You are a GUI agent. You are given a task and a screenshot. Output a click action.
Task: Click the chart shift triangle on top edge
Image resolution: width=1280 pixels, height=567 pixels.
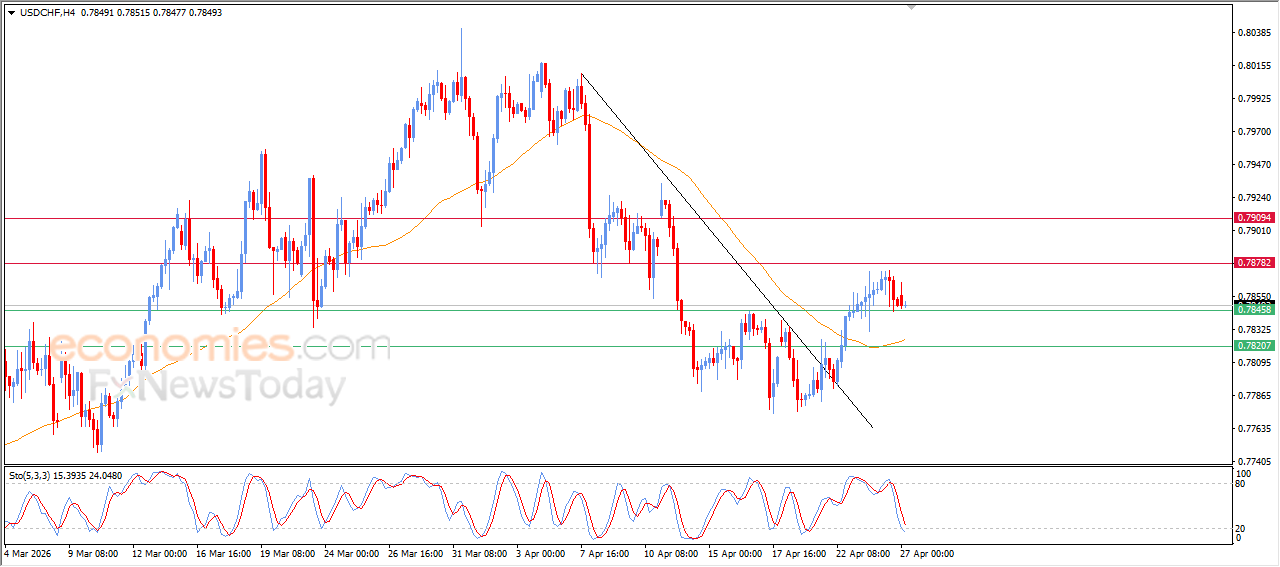click(911, 8)
